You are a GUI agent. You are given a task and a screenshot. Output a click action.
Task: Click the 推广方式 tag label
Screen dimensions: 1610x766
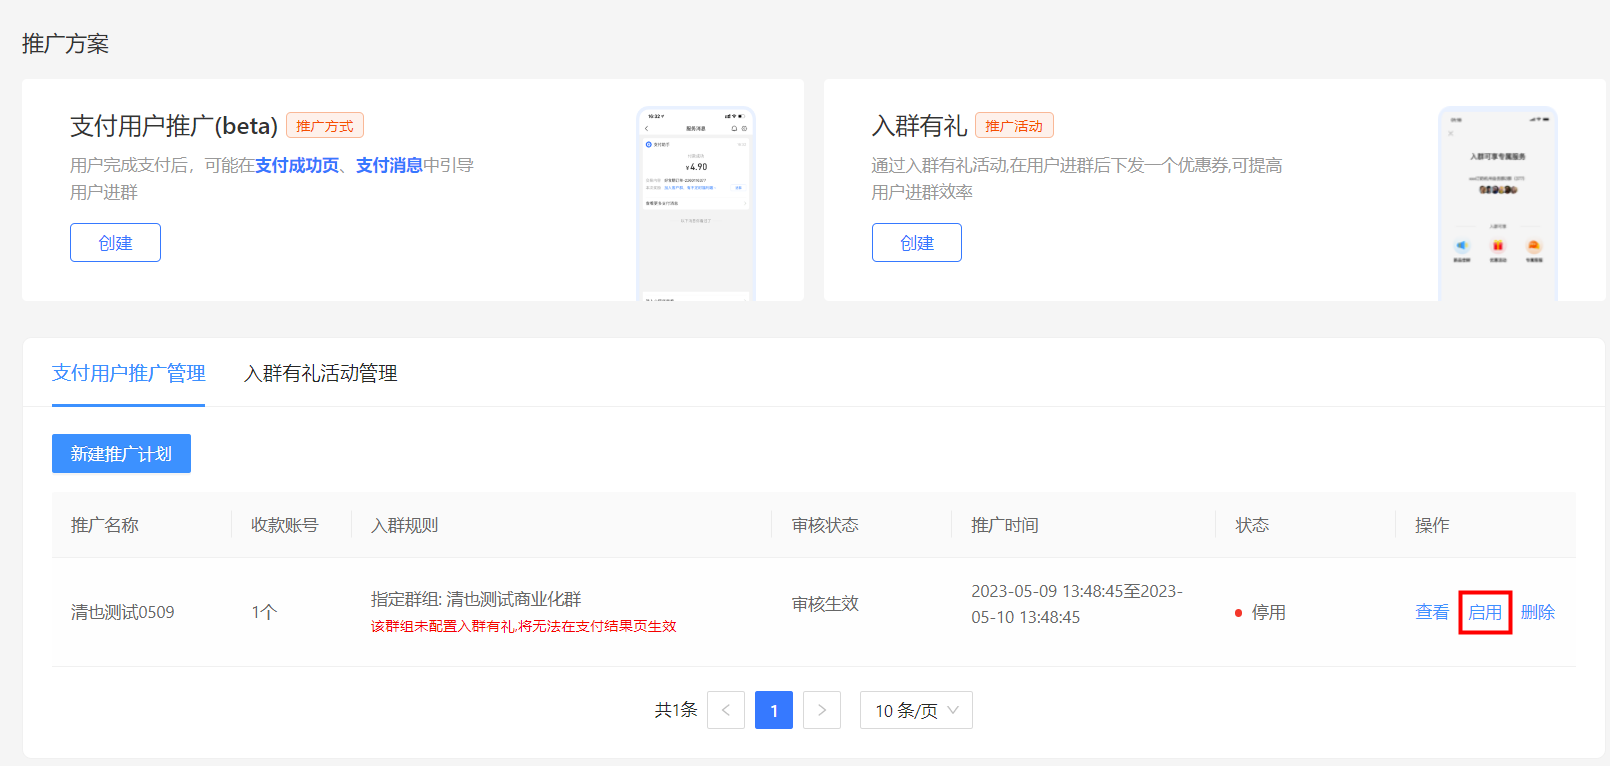click(325, 126)
